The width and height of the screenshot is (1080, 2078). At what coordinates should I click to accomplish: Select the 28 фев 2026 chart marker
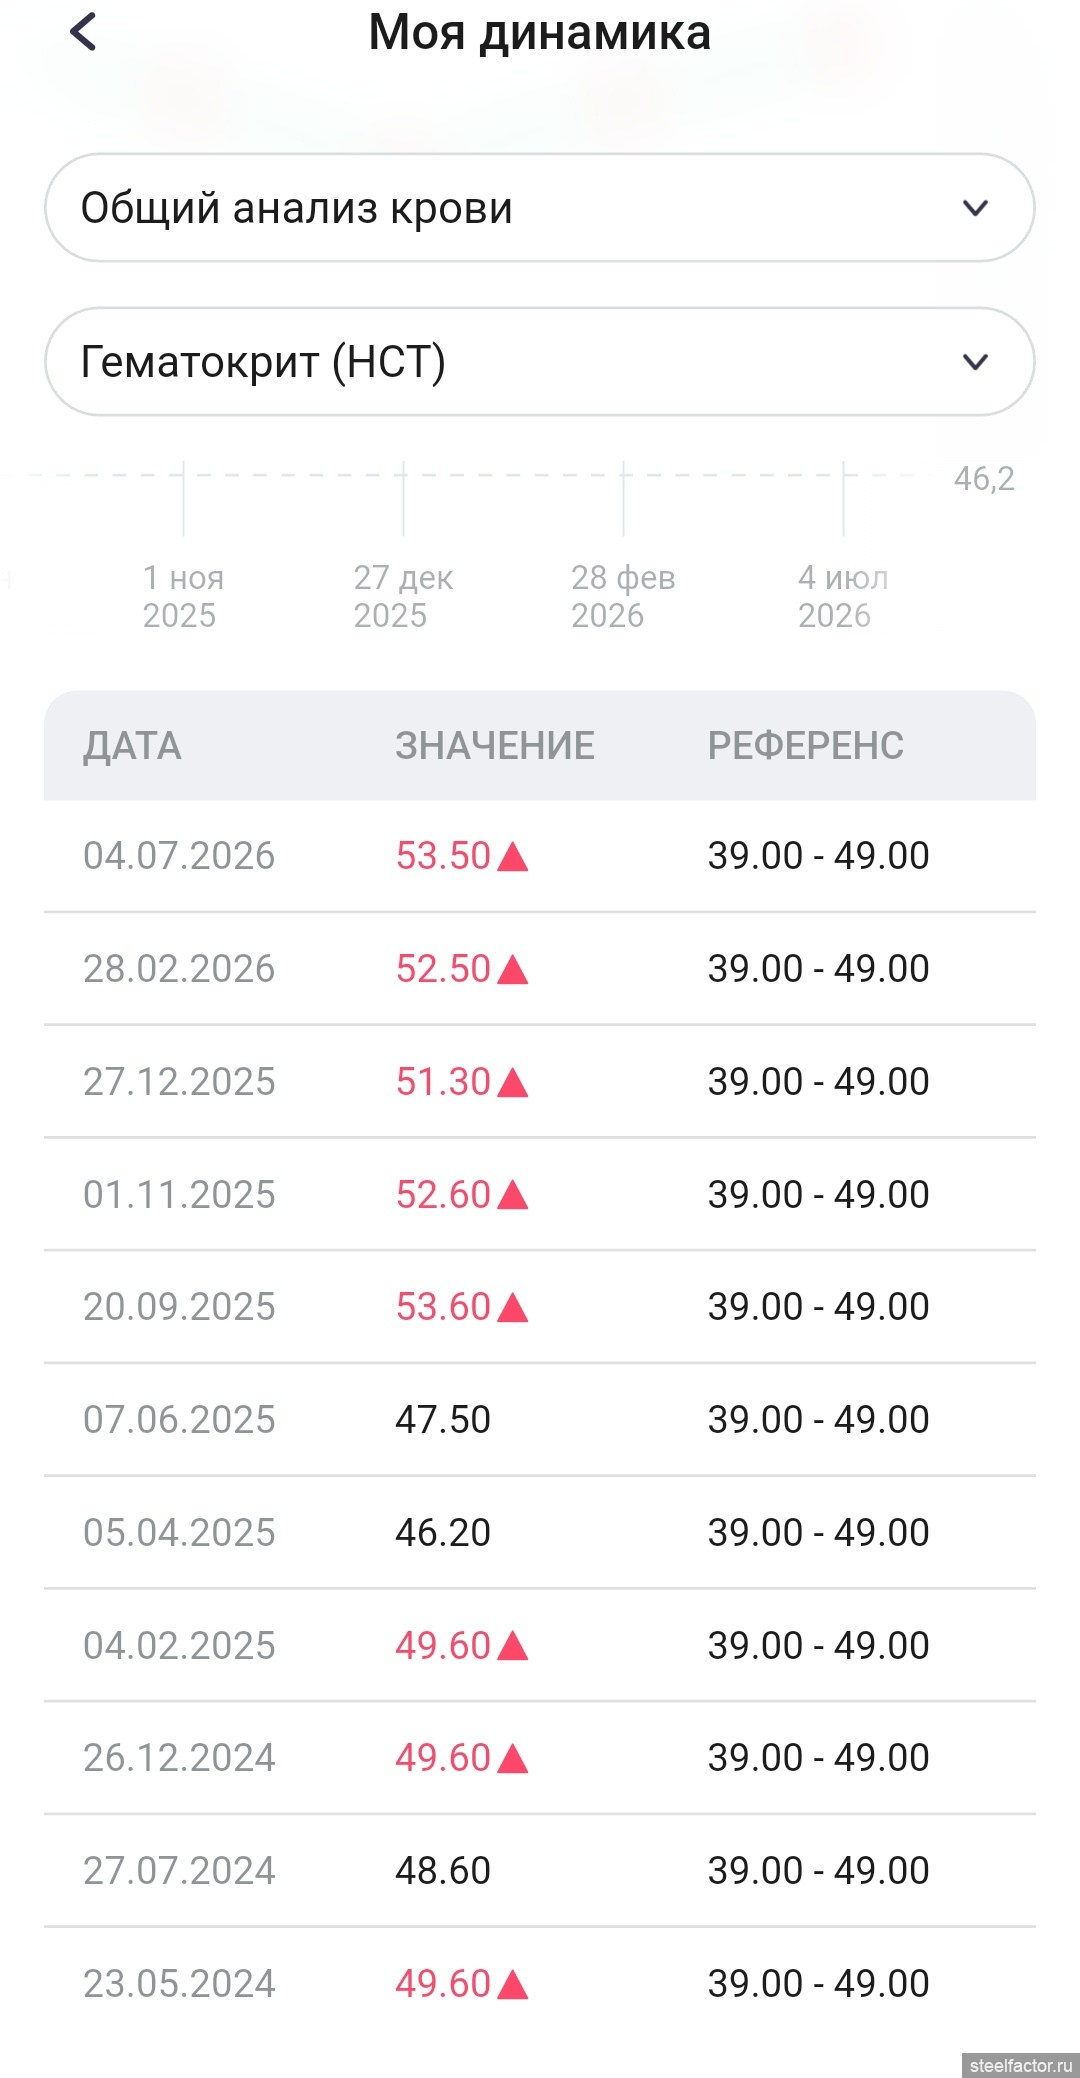(623, 596)
